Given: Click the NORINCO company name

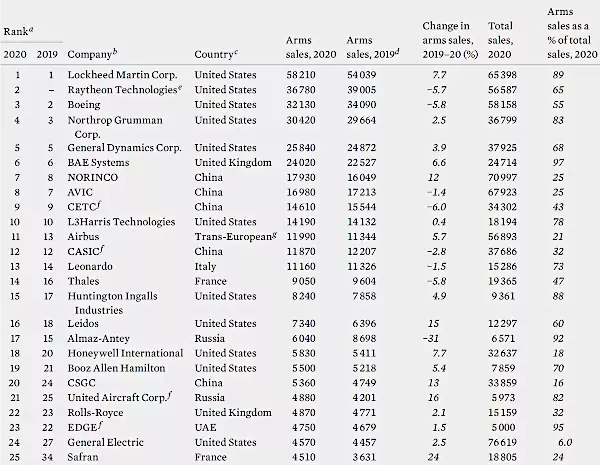Looking at the screenshot, I should pos(90,177).
